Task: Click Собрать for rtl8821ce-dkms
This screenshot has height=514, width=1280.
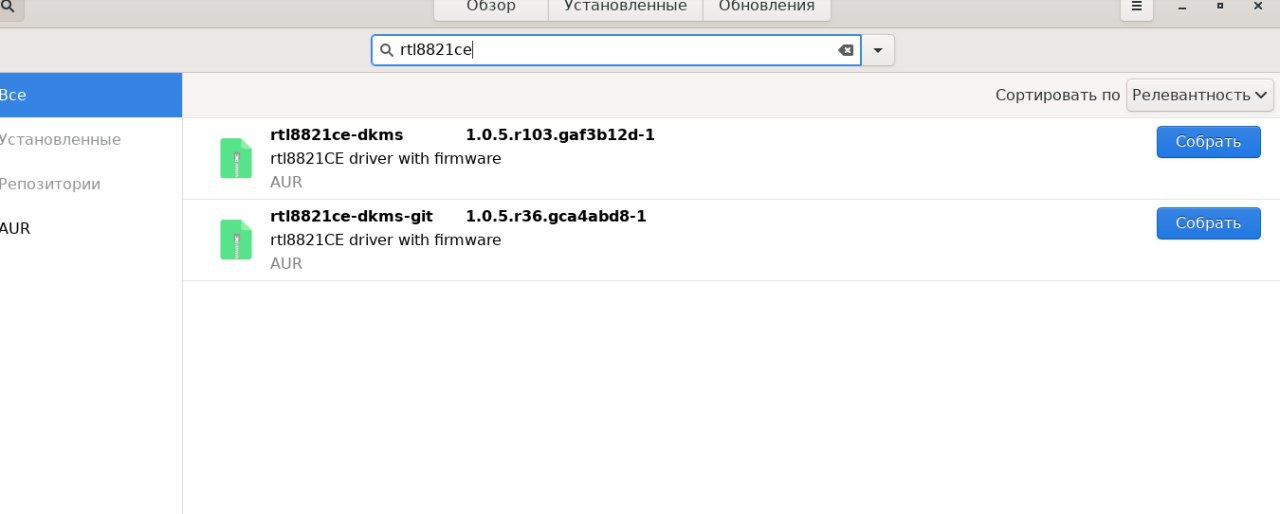Action: [1208, 141]
